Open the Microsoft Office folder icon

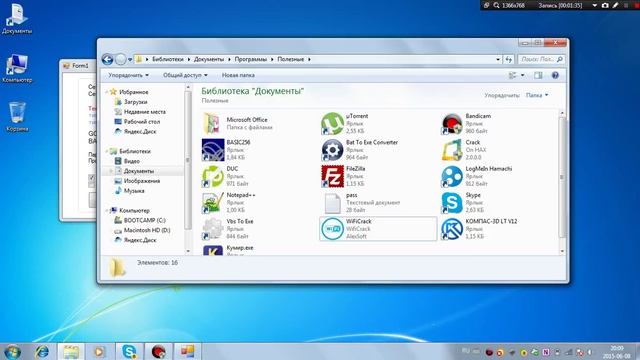click(x=212, y=123)
